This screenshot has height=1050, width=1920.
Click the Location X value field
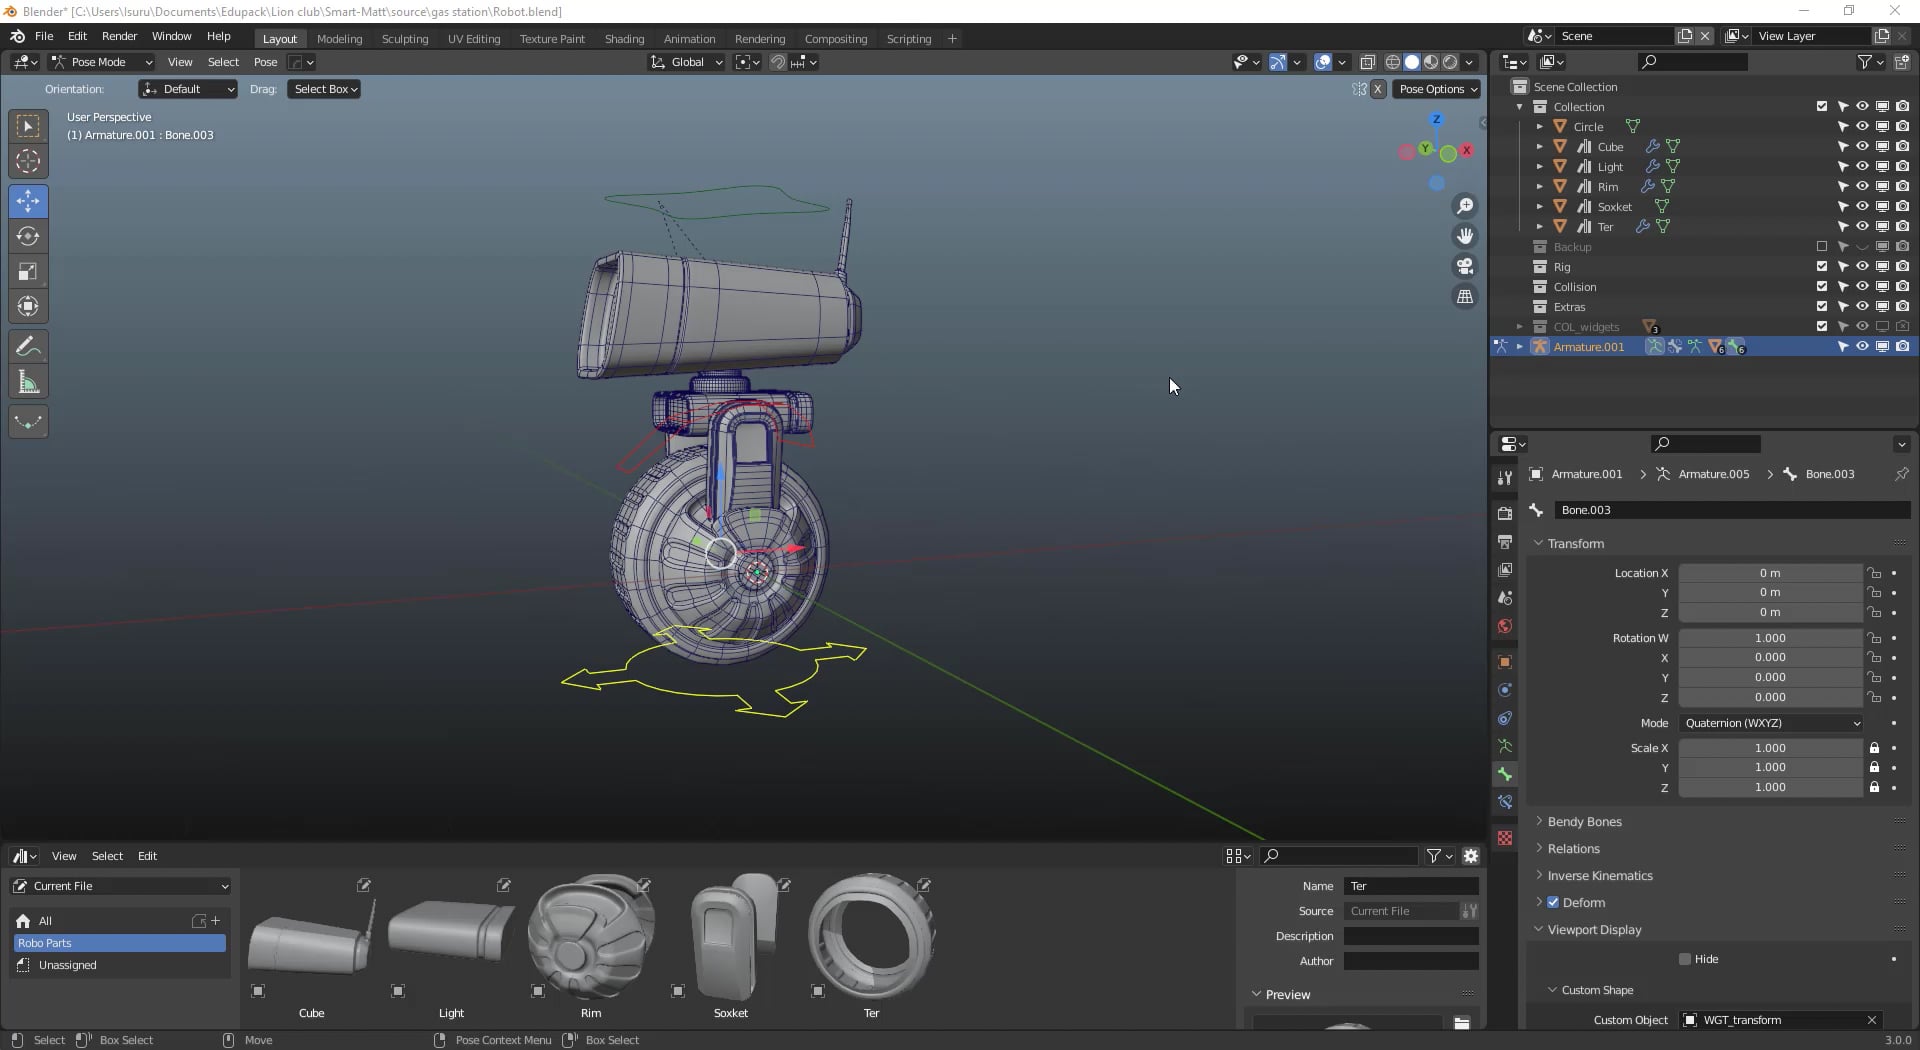coord(1770,573)
